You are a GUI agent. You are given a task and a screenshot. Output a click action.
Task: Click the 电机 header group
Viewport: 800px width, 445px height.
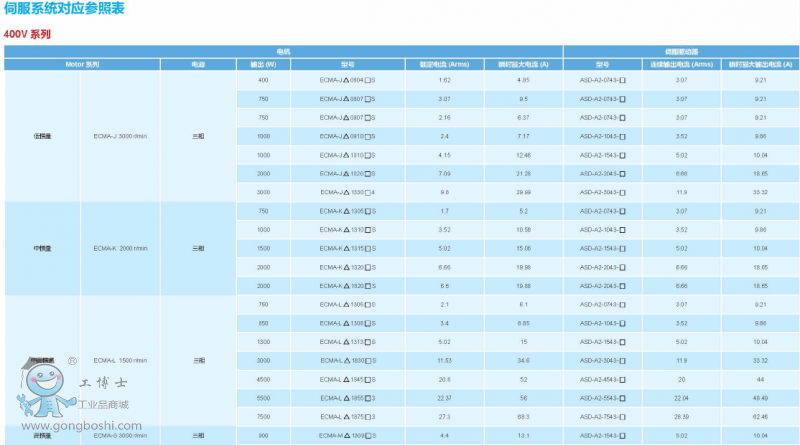pyautogui.click(x=284, y=50)
